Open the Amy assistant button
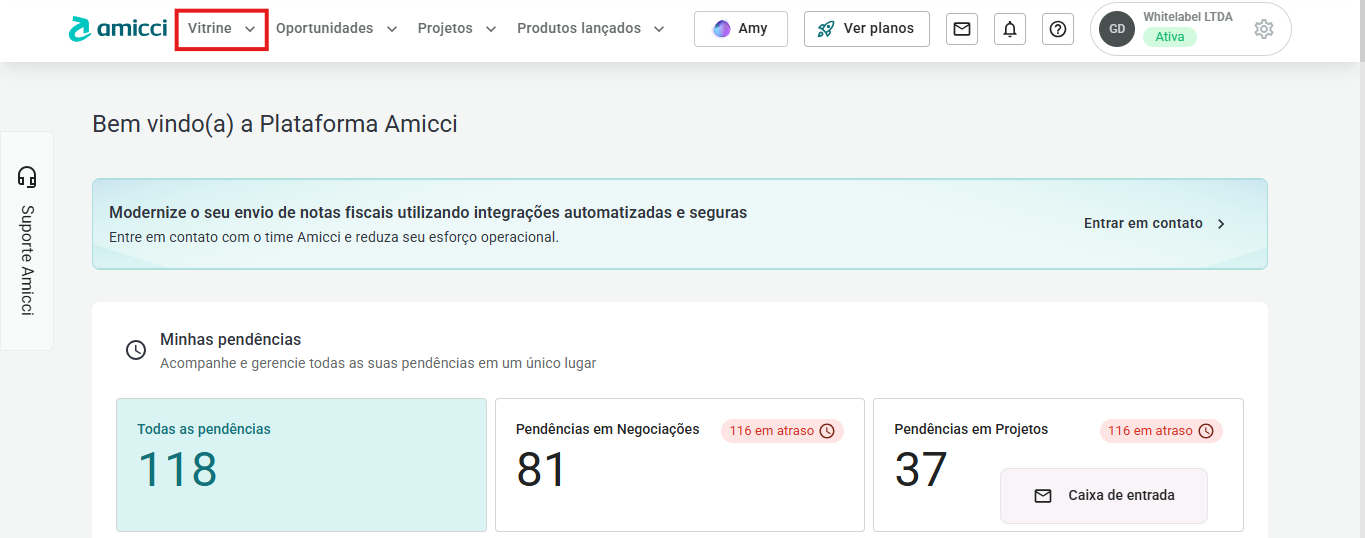This screenshot has width=1365, height=538. [740, 29]
